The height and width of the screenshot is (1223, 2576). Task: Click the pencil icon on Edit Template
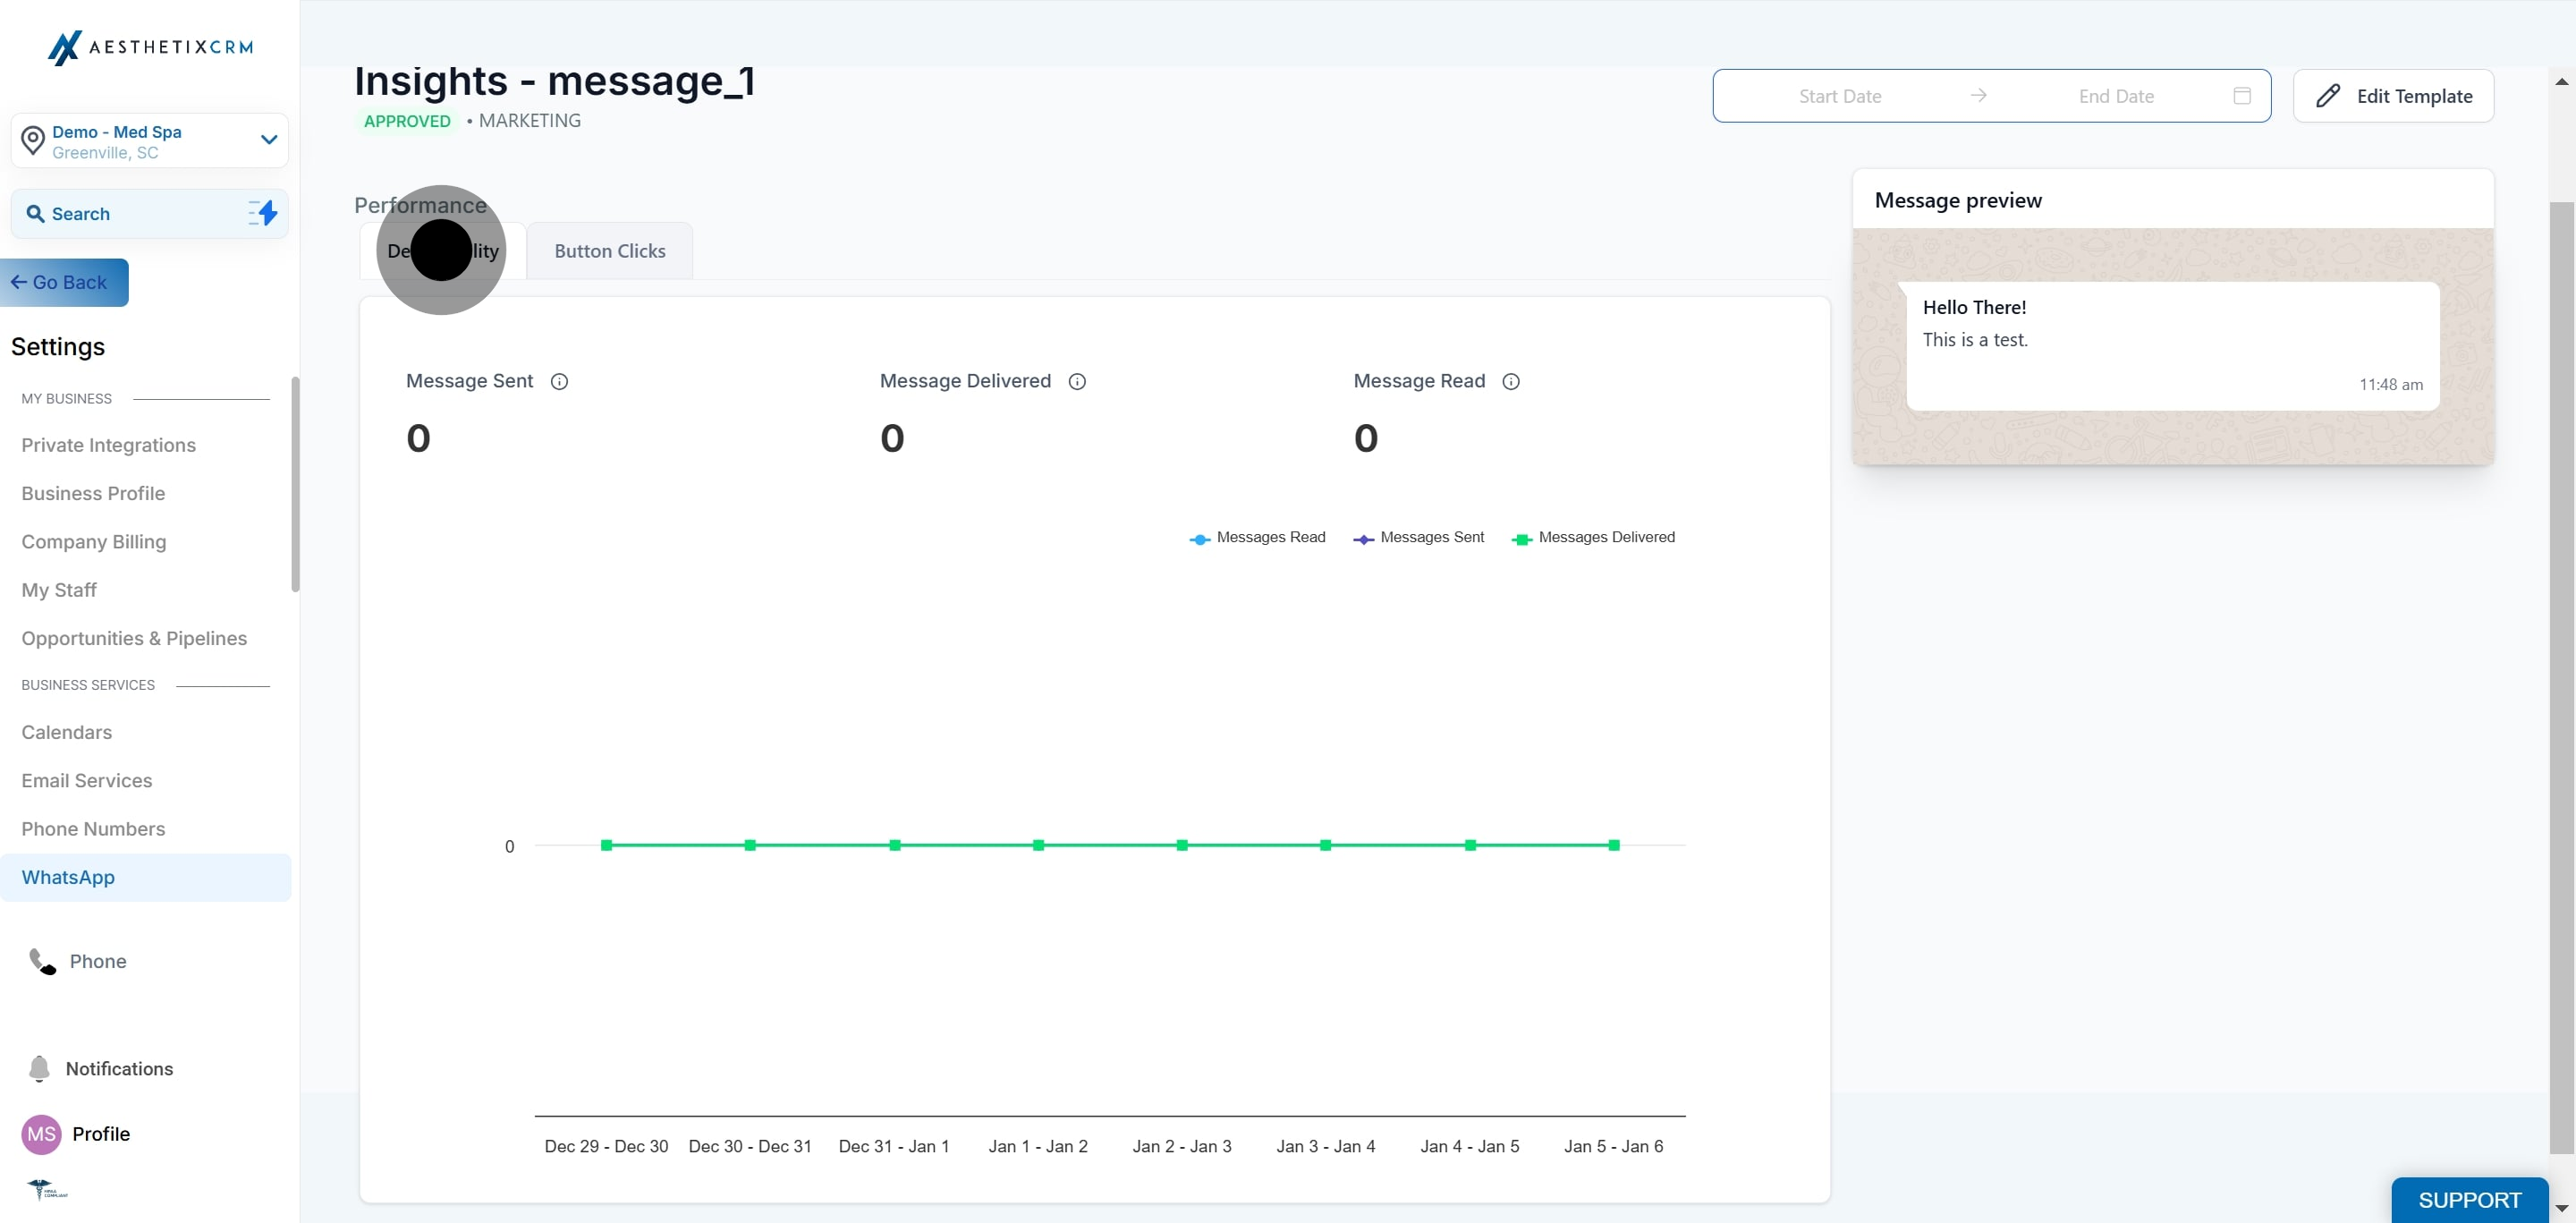pos(2327,96)
